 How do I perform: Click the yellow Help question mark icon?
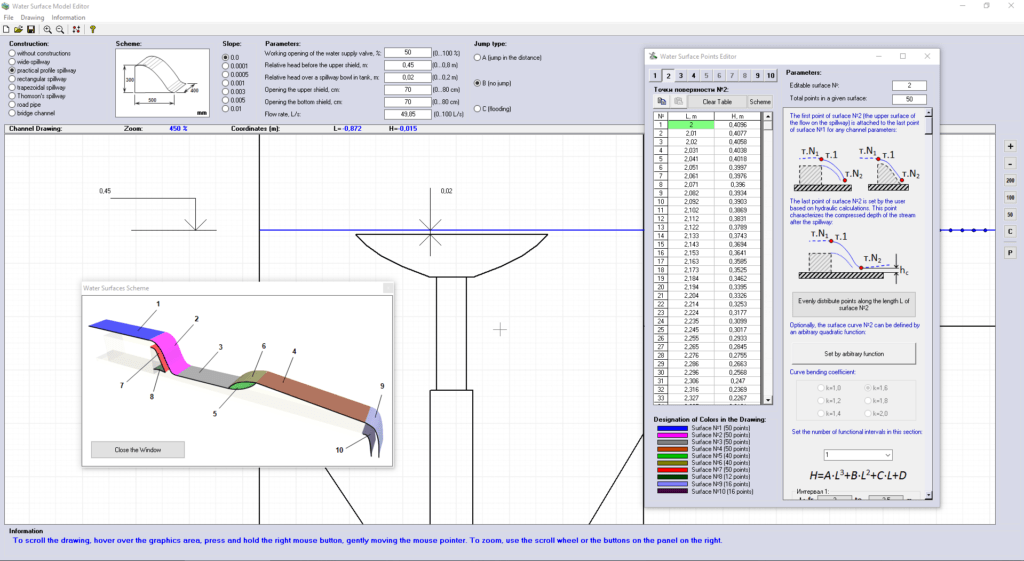click(x=93, y=30)
